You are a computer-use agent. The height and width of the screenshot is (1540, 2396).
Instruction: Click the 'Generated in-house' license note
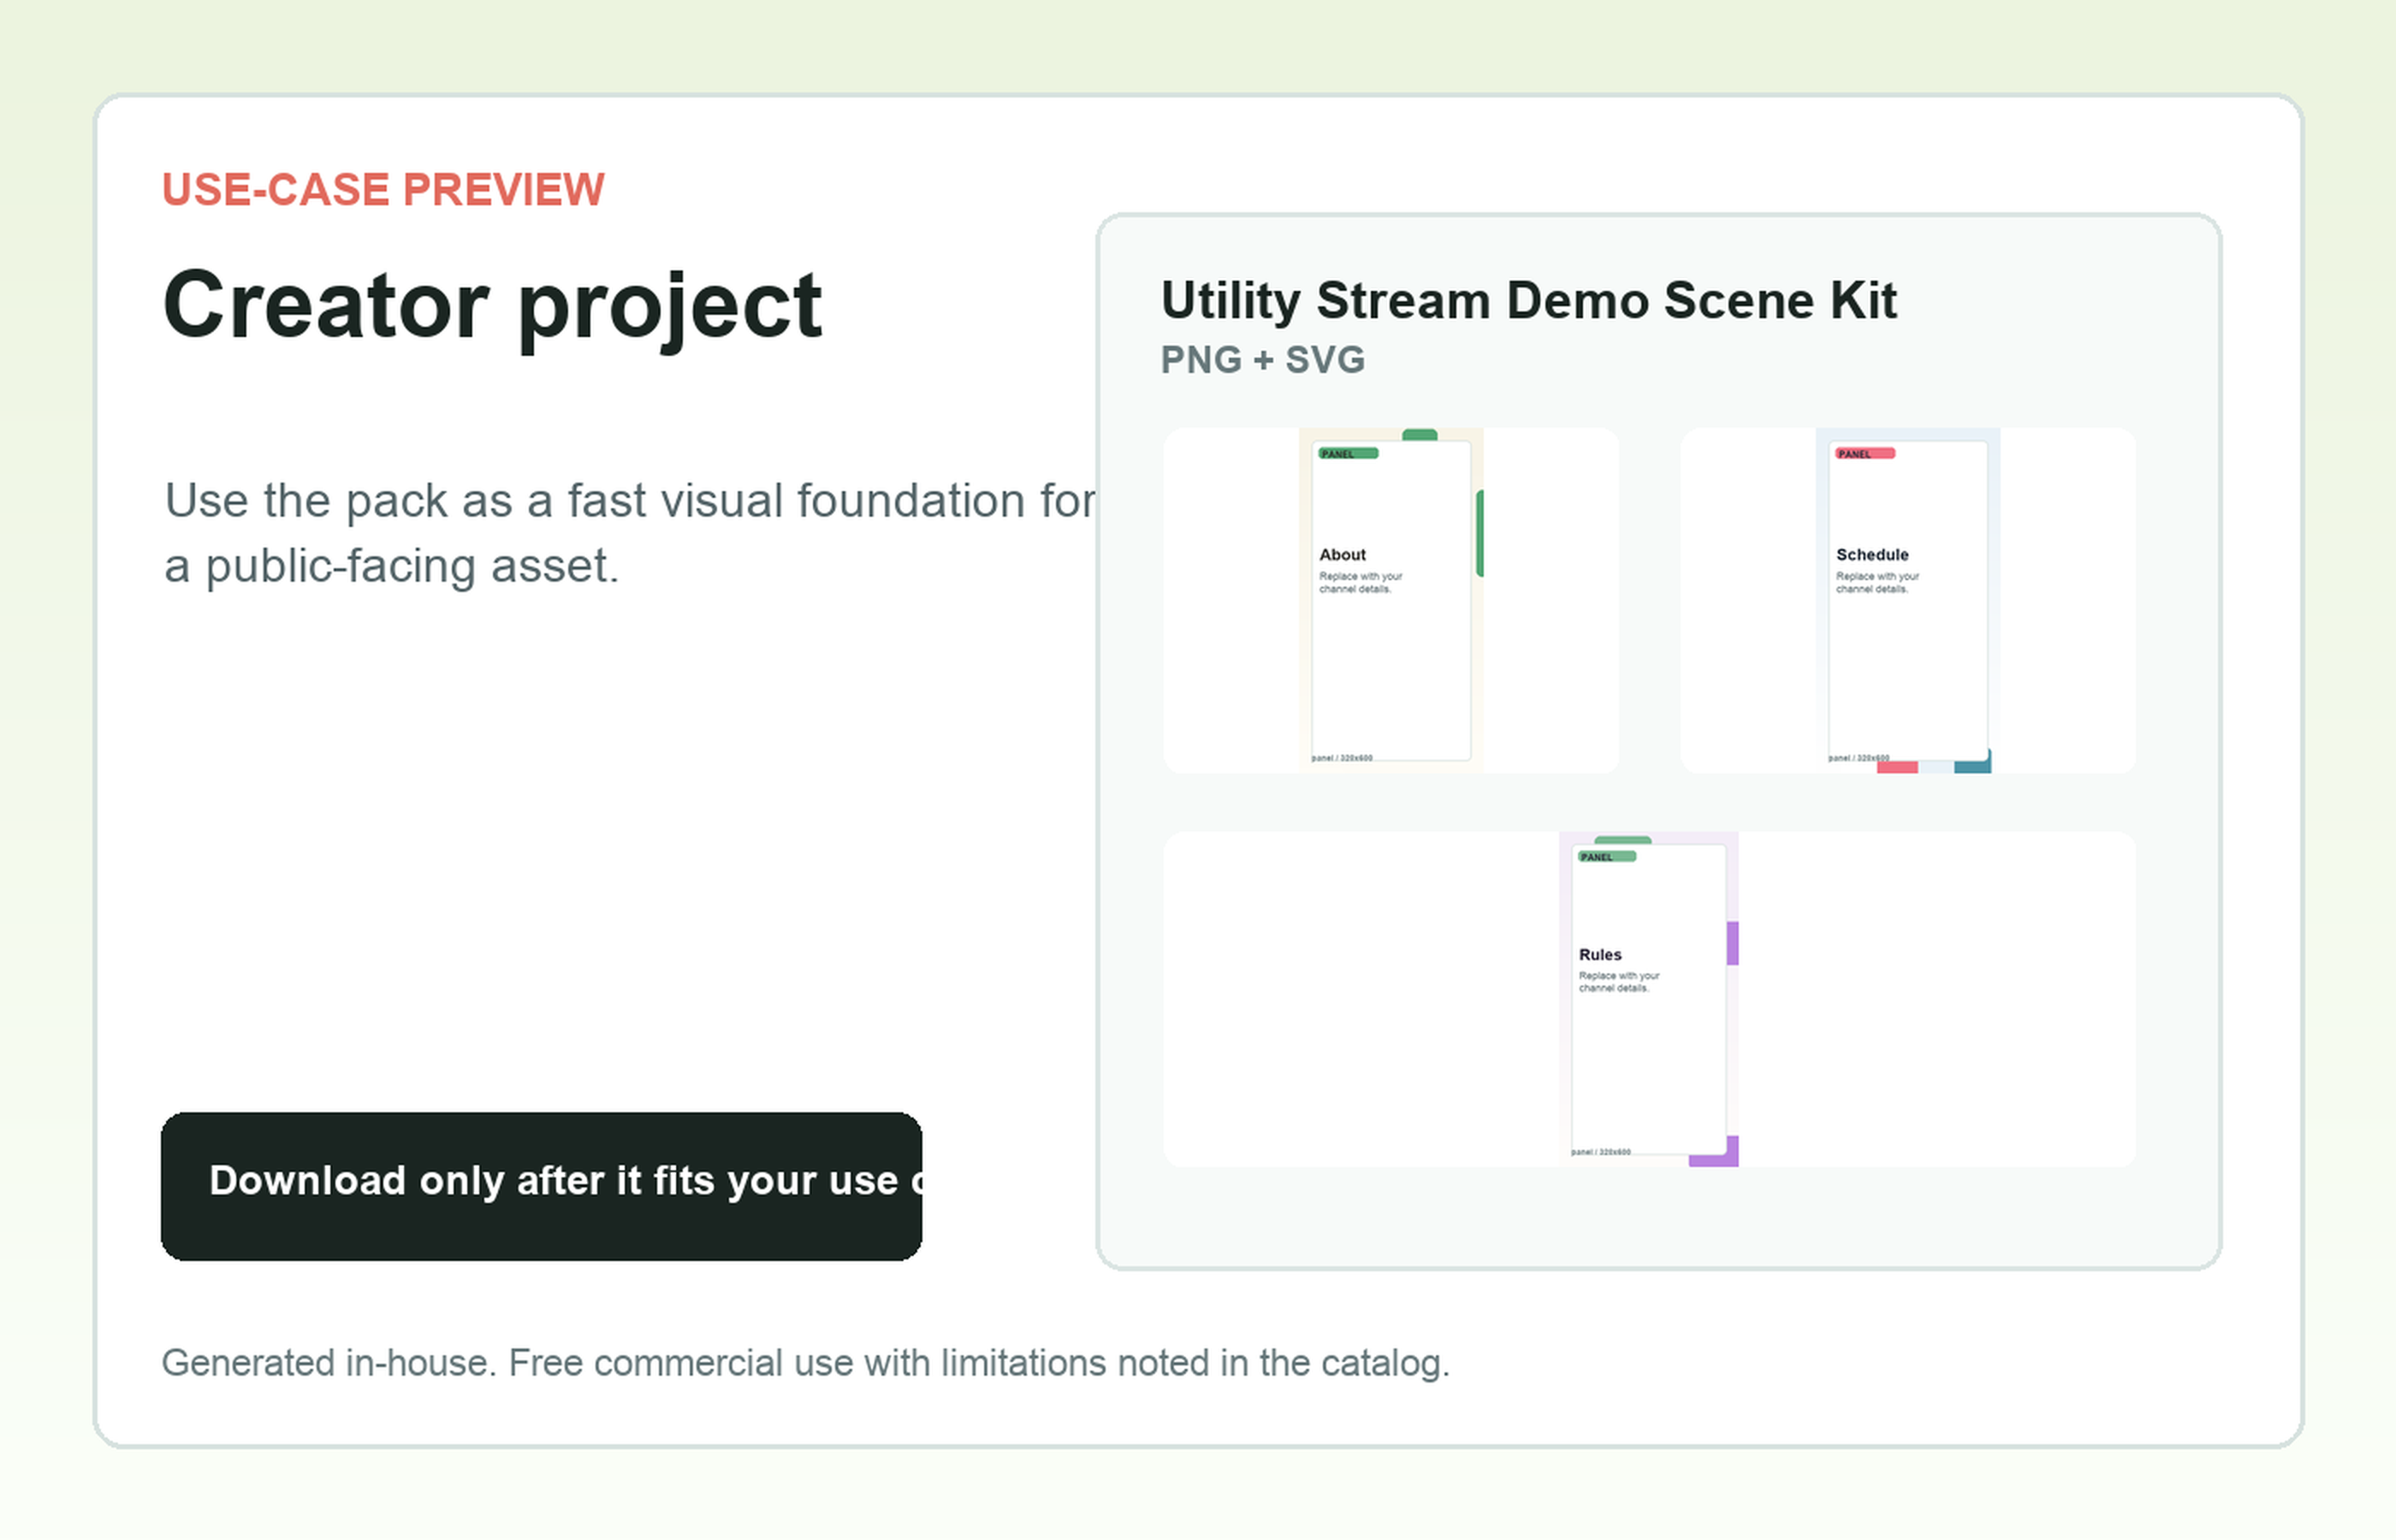[805, 1363]
